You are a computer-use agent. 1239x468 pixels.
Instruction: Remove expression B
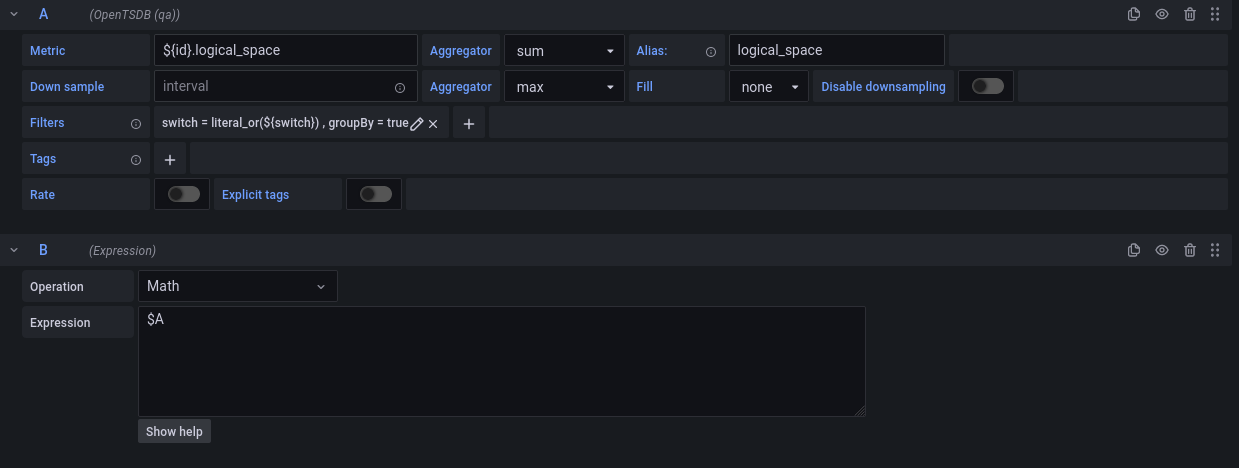[x=1189, y=250]
